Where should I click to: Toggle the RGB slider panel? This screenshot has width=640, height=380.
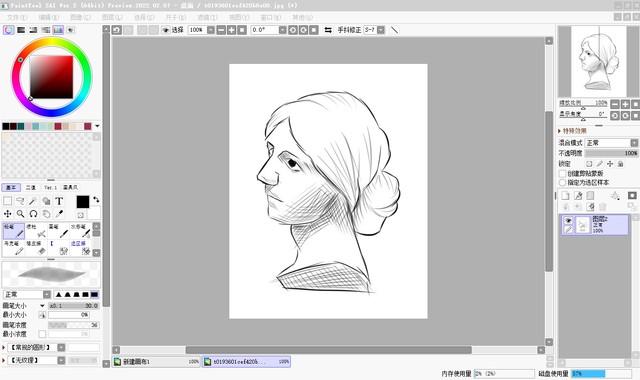(x=21, y=30)
